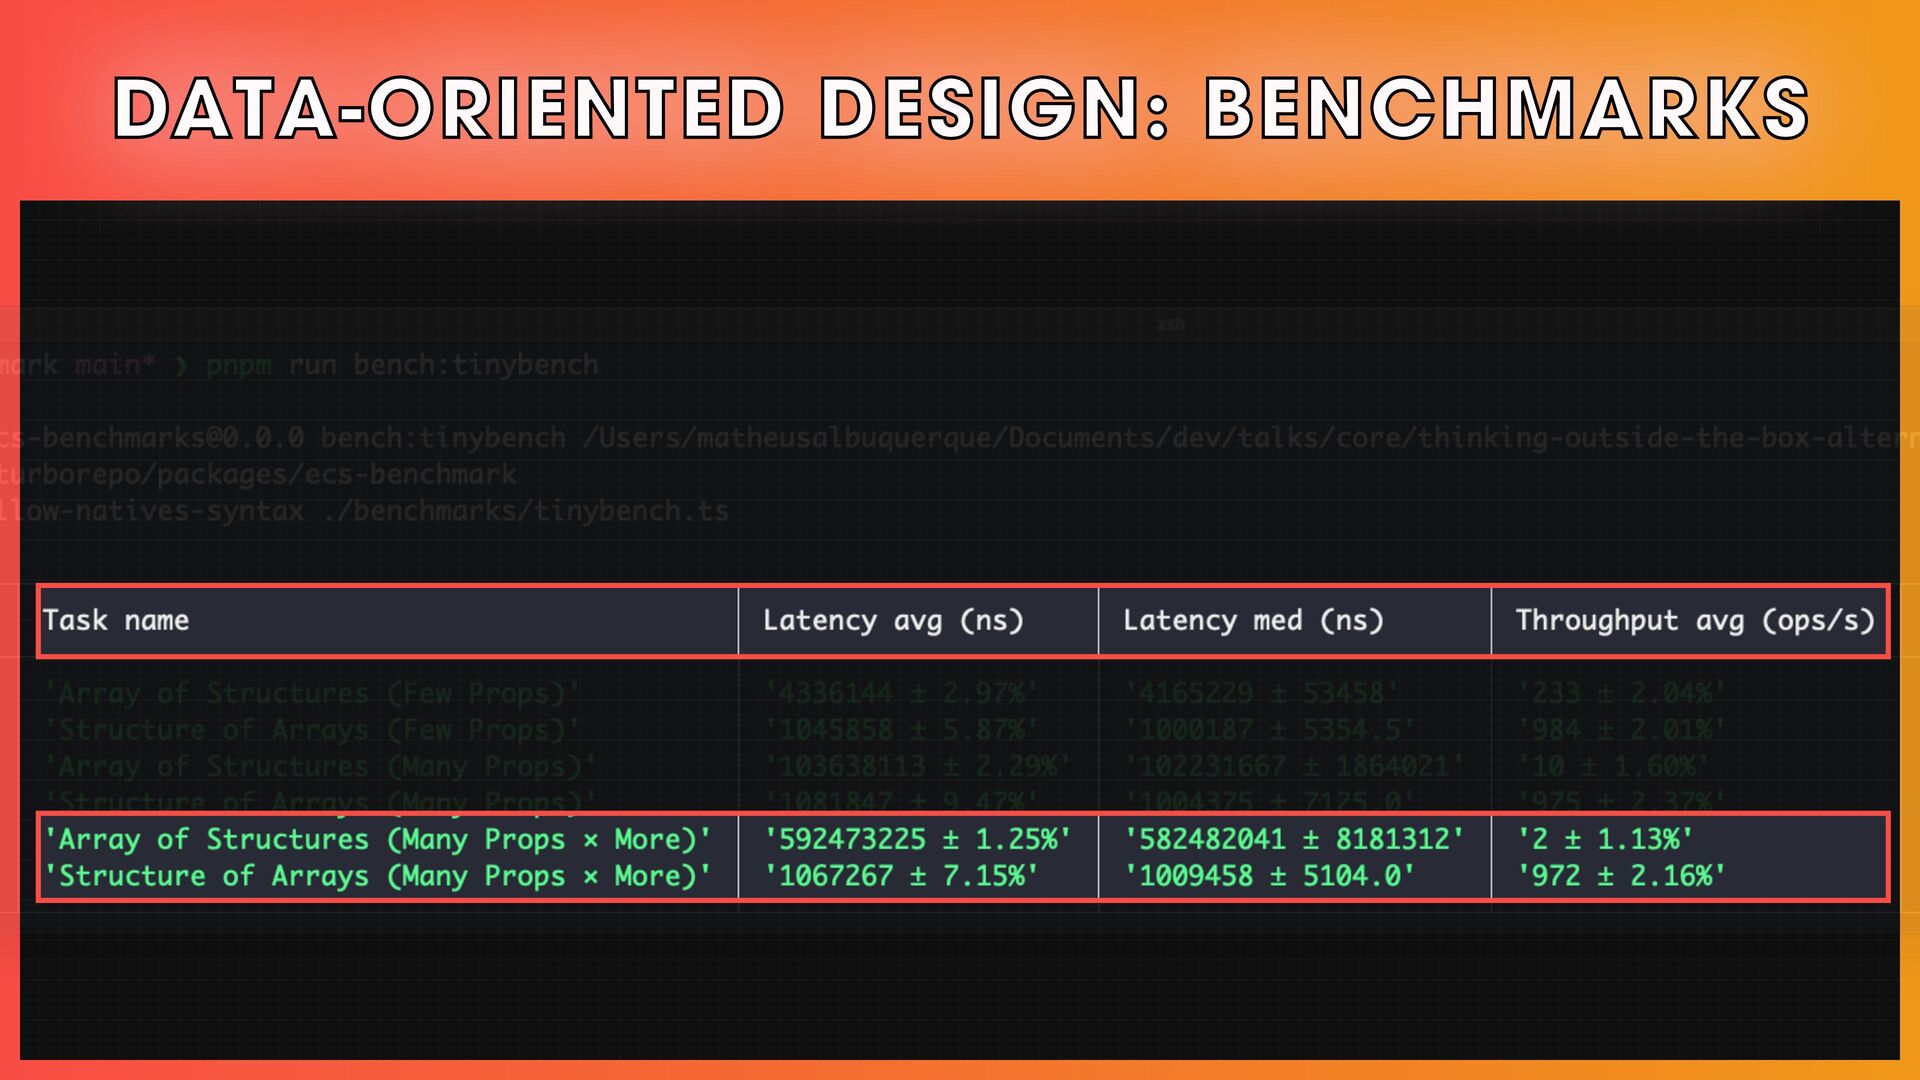Click the 'zsh' terminal window title
The width and height of the screenshot is (1920, 1080).
1170,325
